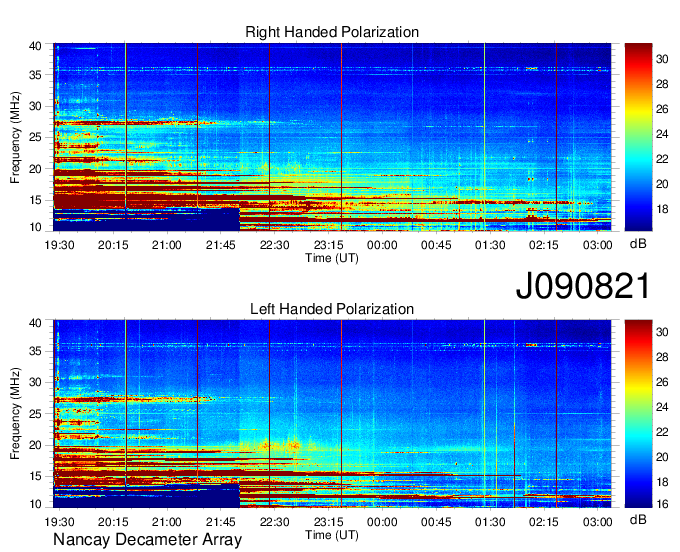Click the 00:00 time tick under Left Handed plot
The height and width of the screenshot is (552, 680).
[x=382, y=522]
